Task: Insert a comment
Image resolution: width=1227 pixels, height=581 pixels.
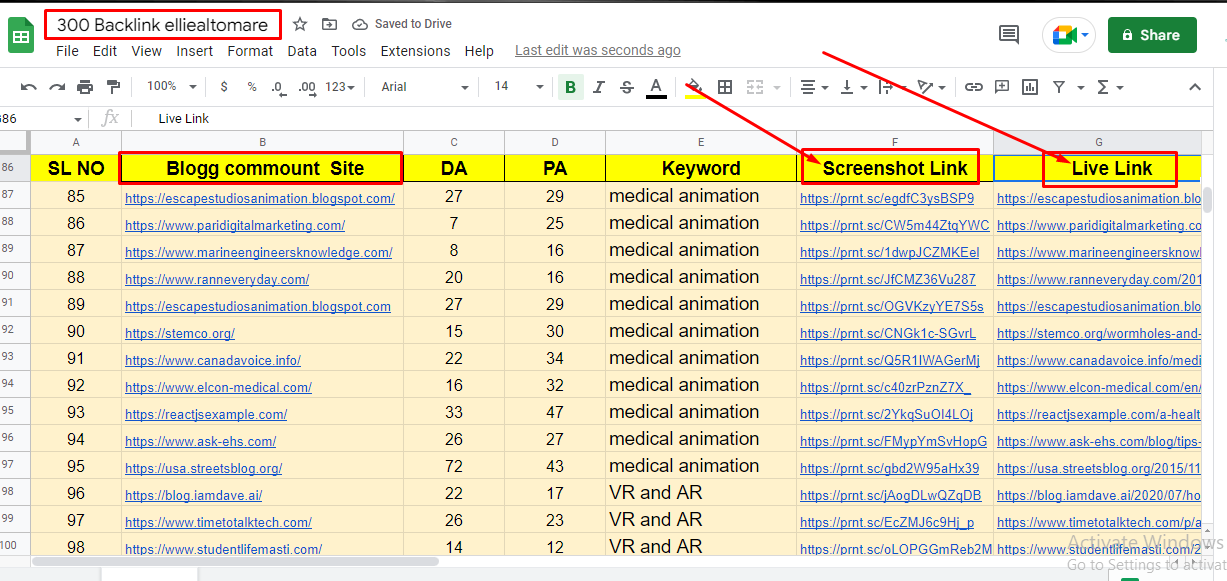Action: (1001, 87)
